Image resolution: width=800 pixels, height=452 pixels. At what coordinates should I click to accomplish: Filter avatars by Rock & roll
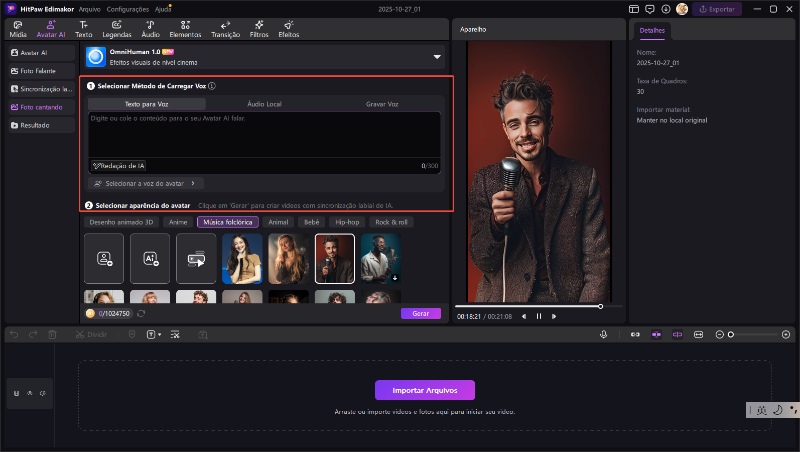click(x=391, y=222)
